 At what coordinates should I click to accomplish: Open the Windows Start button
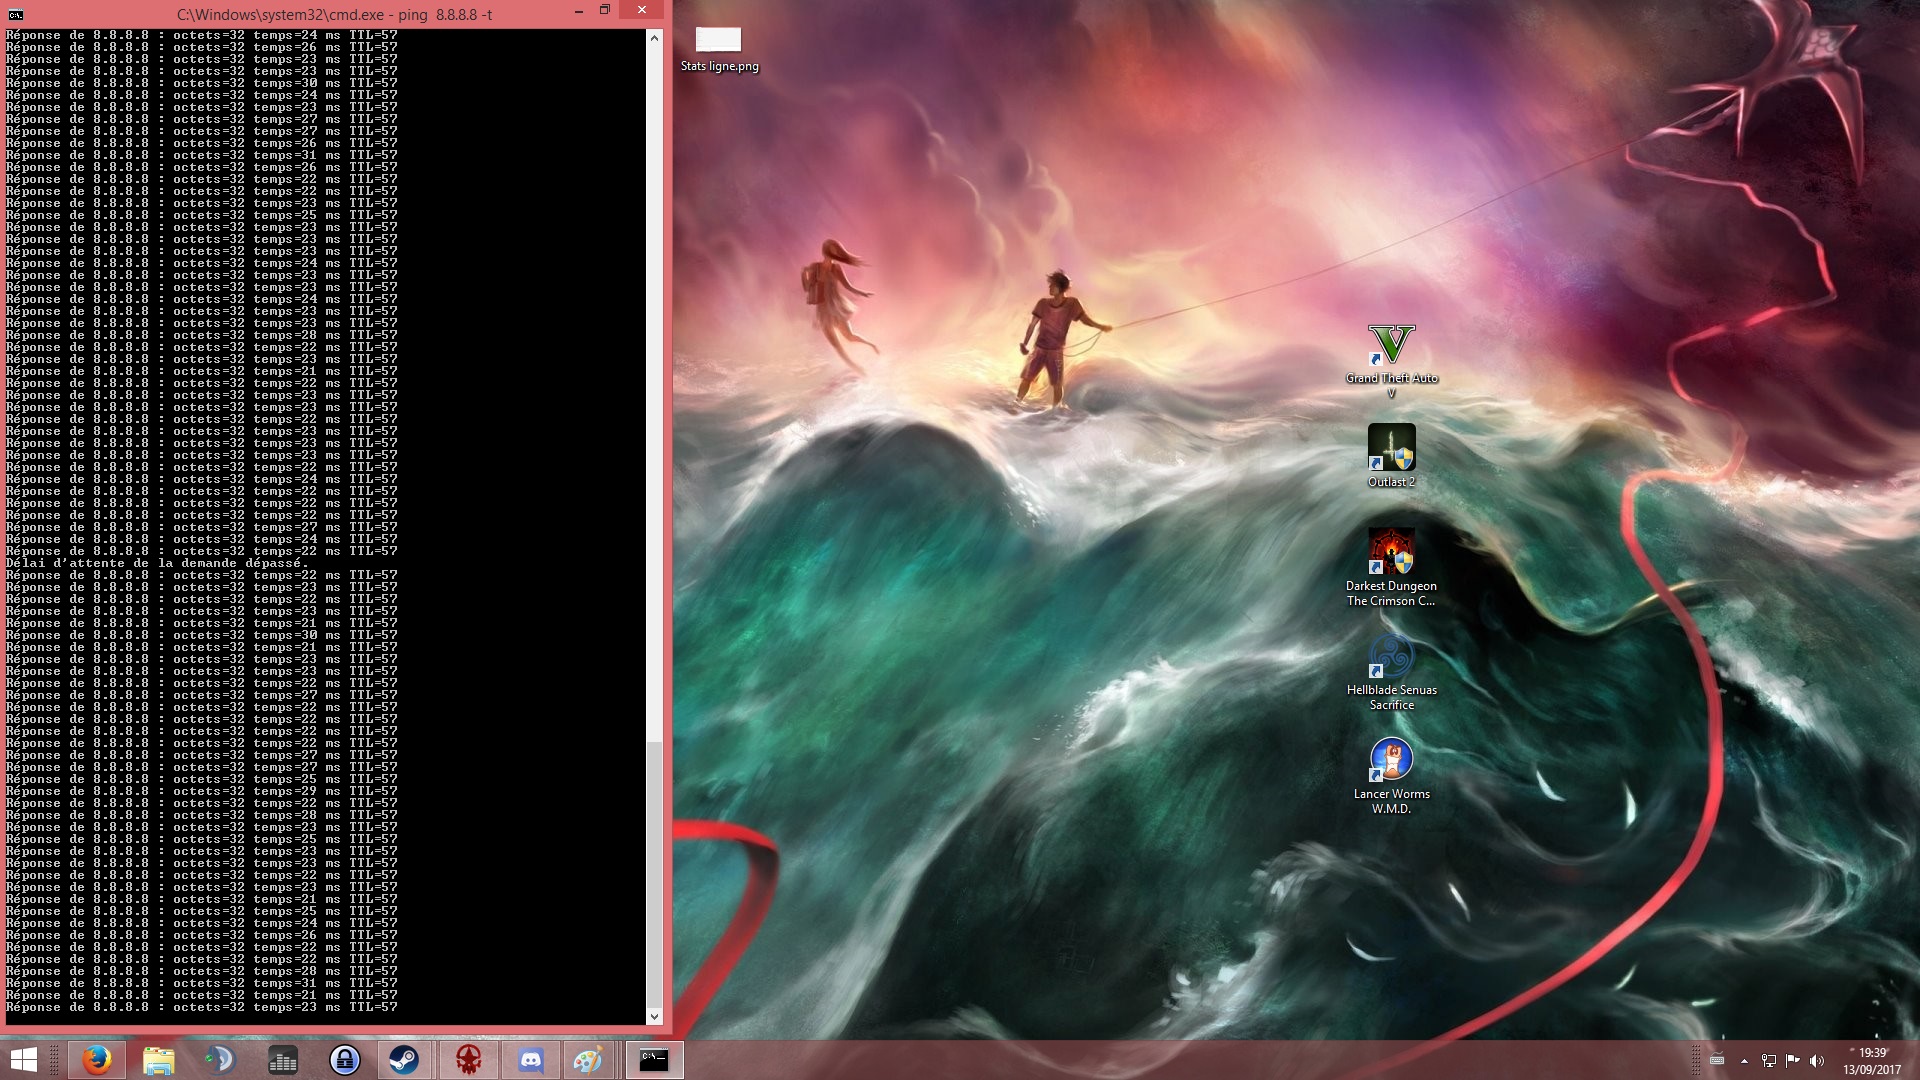point(24,1060)
